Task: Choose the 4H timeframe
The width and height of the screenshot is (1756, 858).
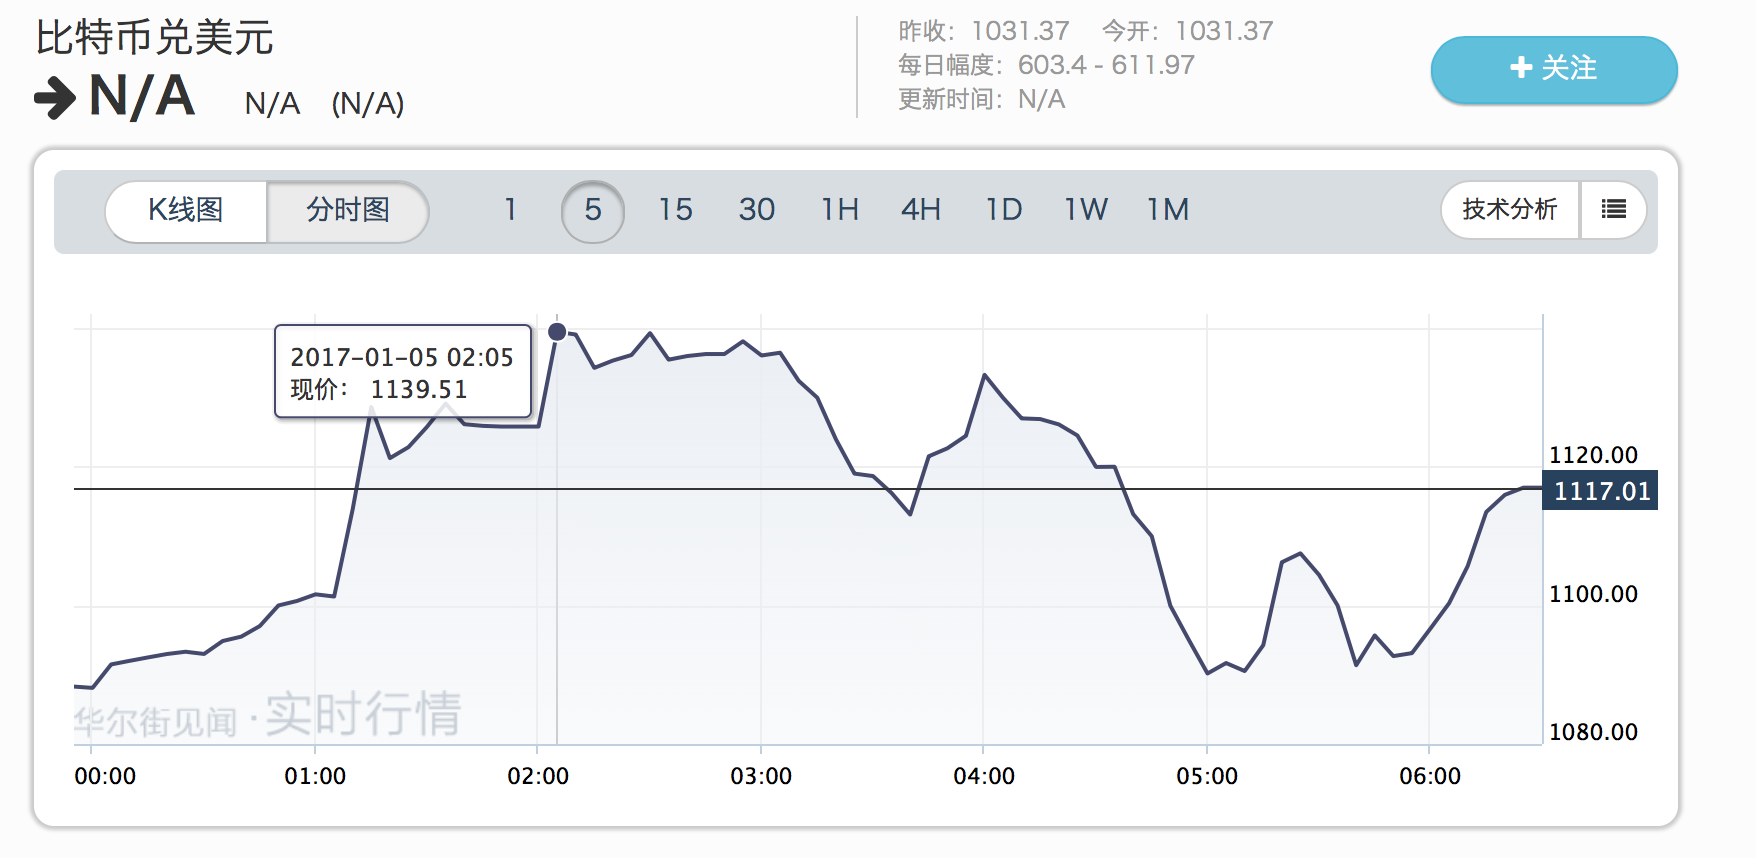Action: pos(921,210)
